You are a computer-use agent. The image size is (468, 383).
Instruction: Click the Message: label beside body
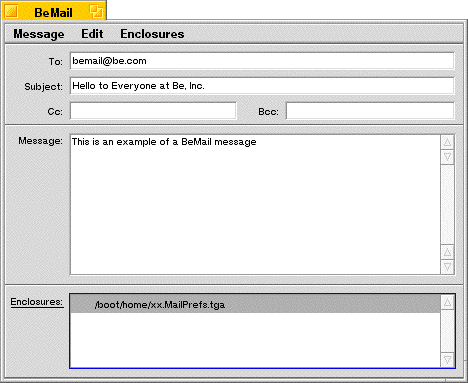click(x=40, y=141)
